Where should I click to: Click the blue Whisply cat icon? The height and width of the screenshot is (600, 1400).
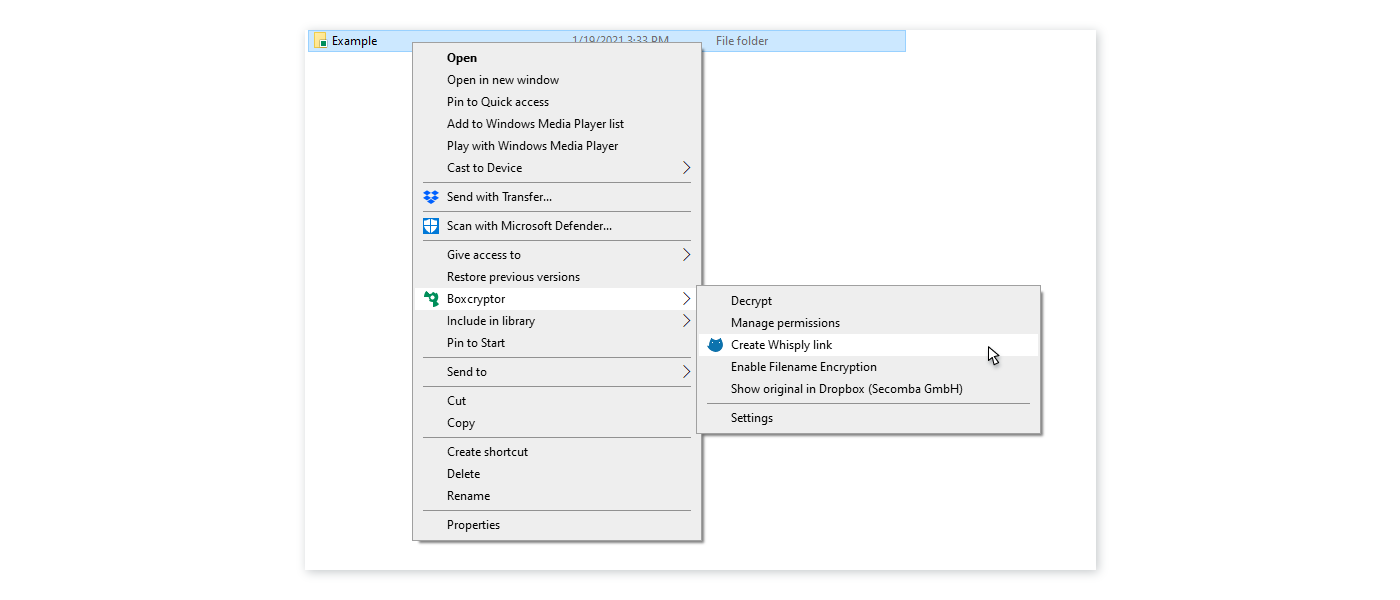[x=715, y=345]
